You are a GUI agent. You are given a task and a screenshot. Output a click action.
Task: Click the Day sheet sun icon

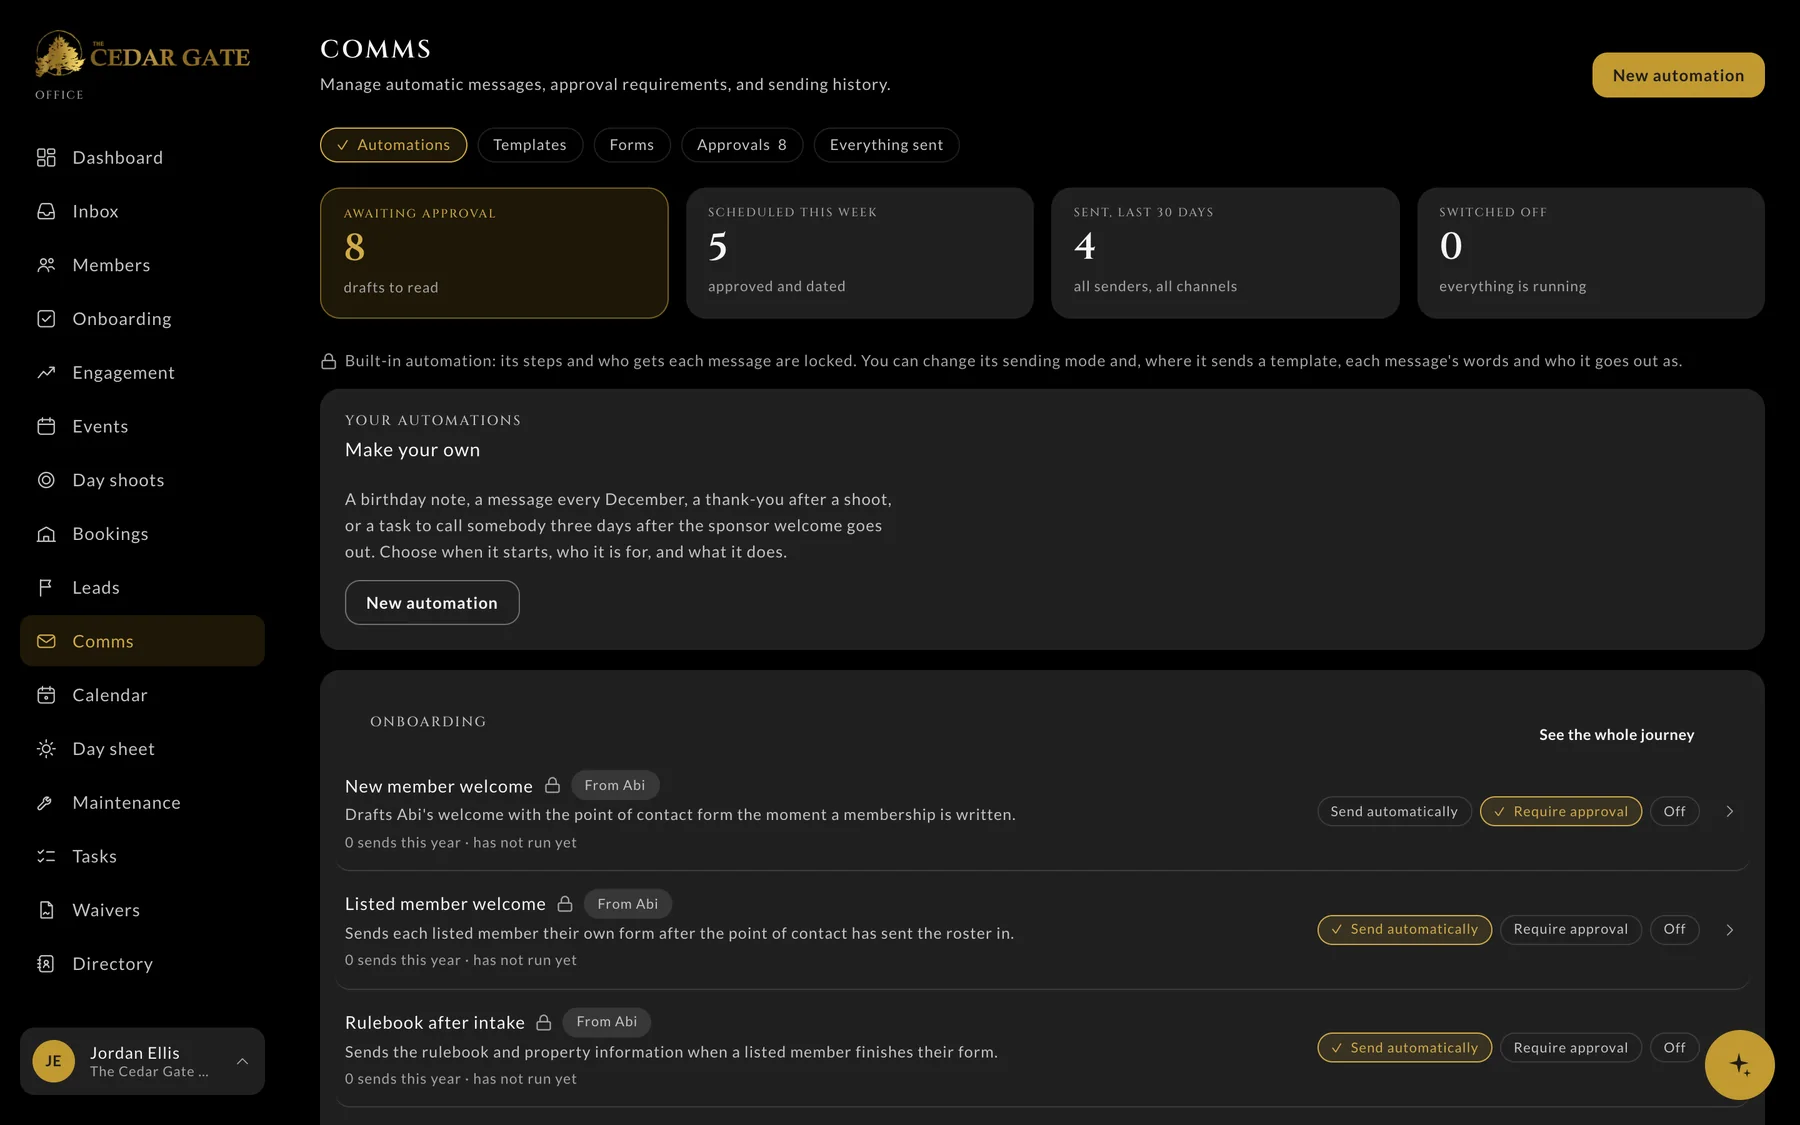tap(46, 749)
